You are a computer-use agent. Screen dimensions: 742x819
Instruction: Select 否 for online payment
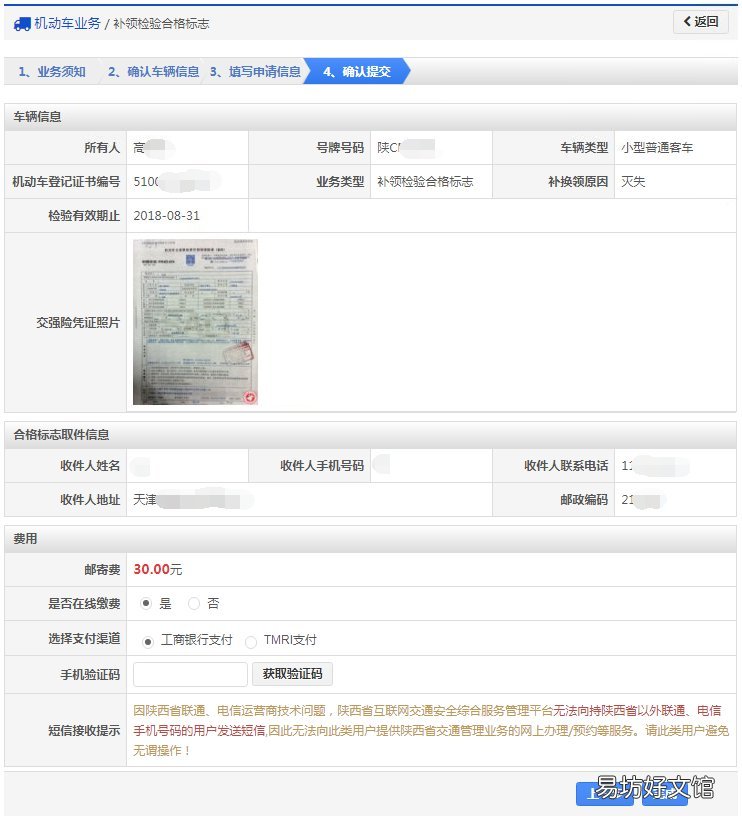[x=194, y=603]
